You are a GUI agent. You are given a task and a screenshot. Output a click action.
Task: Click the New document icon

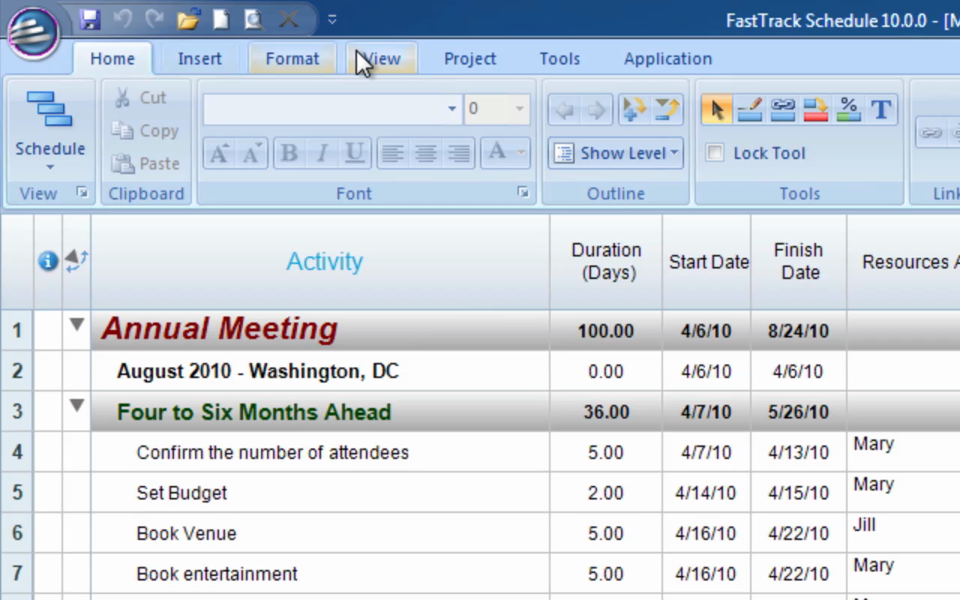[x=221, y=20]
